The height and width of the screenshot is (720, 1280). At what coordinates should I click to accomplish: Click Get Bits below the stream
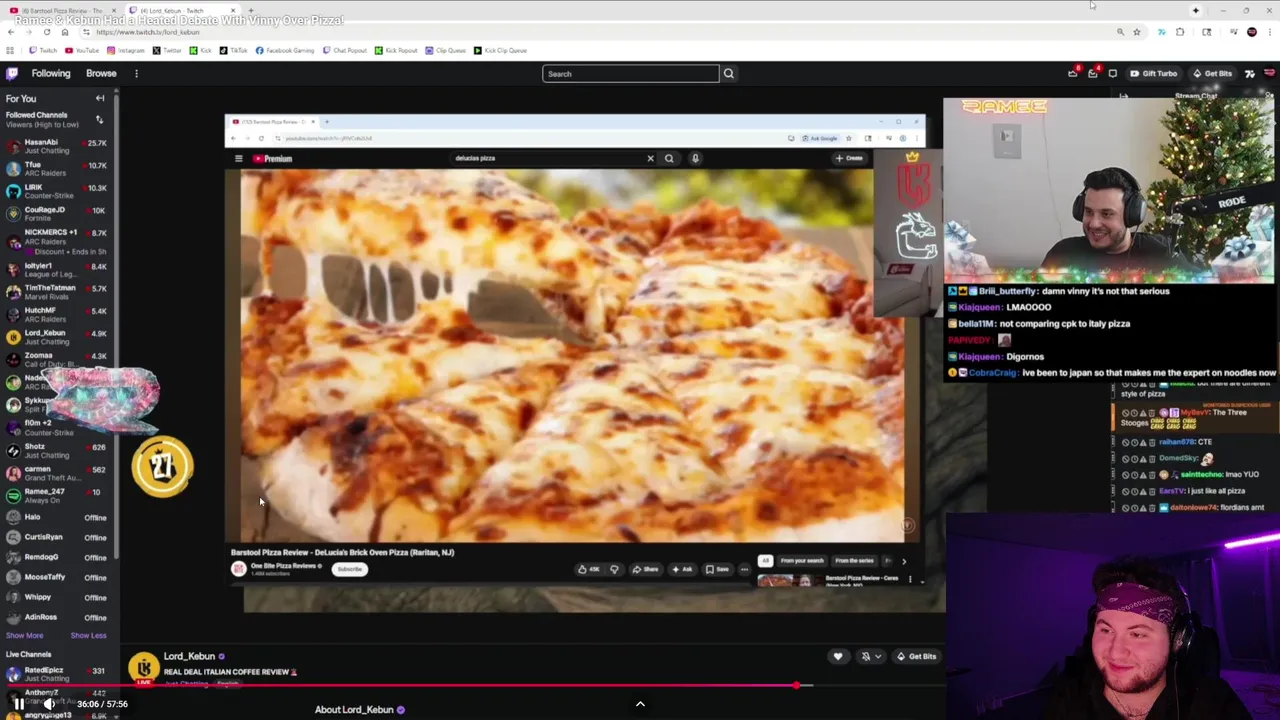point(916,656)
